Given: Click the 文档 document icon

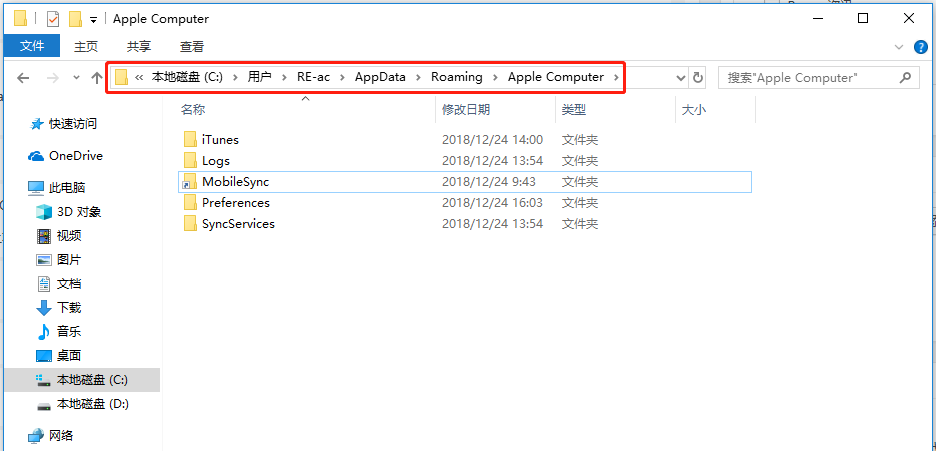Looking at the screenshot, I should pyautogui.click(x=44, y=284).
